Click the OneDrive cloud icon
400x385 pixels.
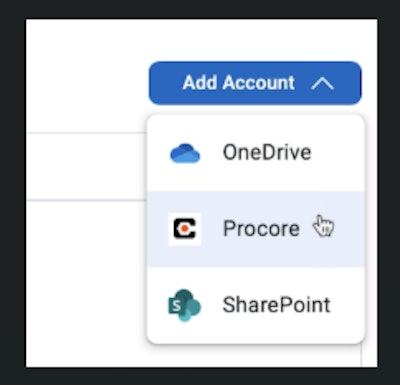pos(185,153)
